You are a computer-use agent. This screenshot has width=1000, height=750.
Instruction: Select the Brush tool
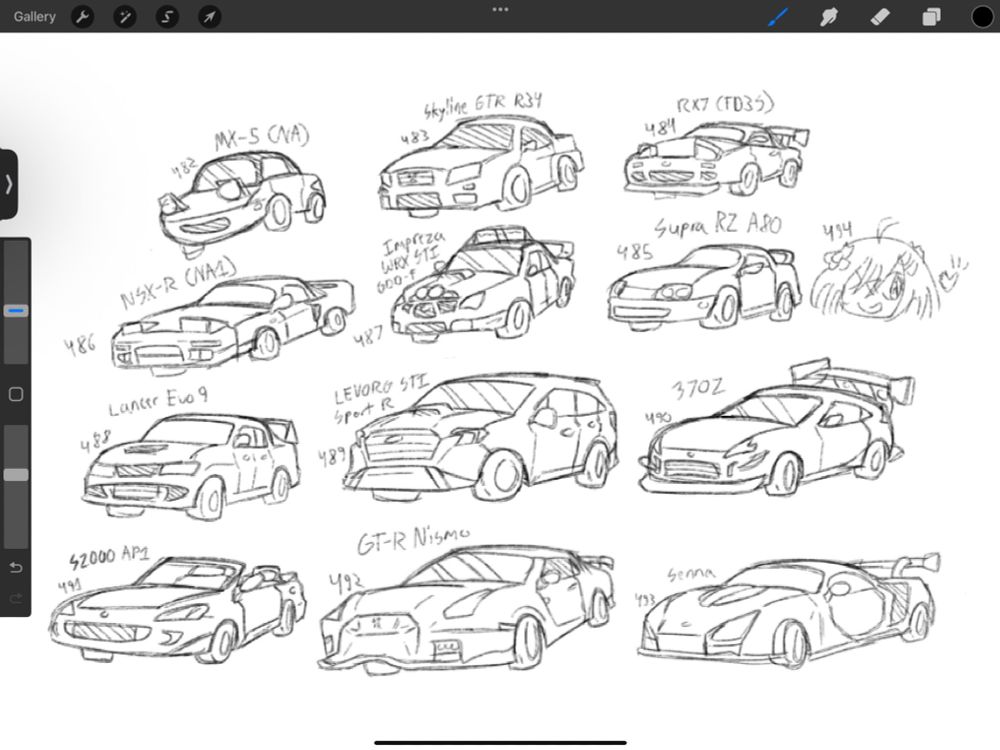[778, 17]
